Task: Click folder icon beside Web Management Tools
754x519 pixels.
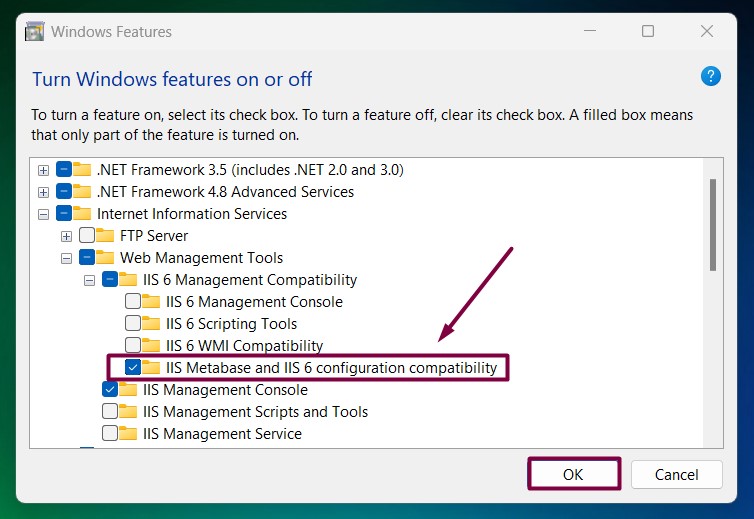Action: point(105,257)
